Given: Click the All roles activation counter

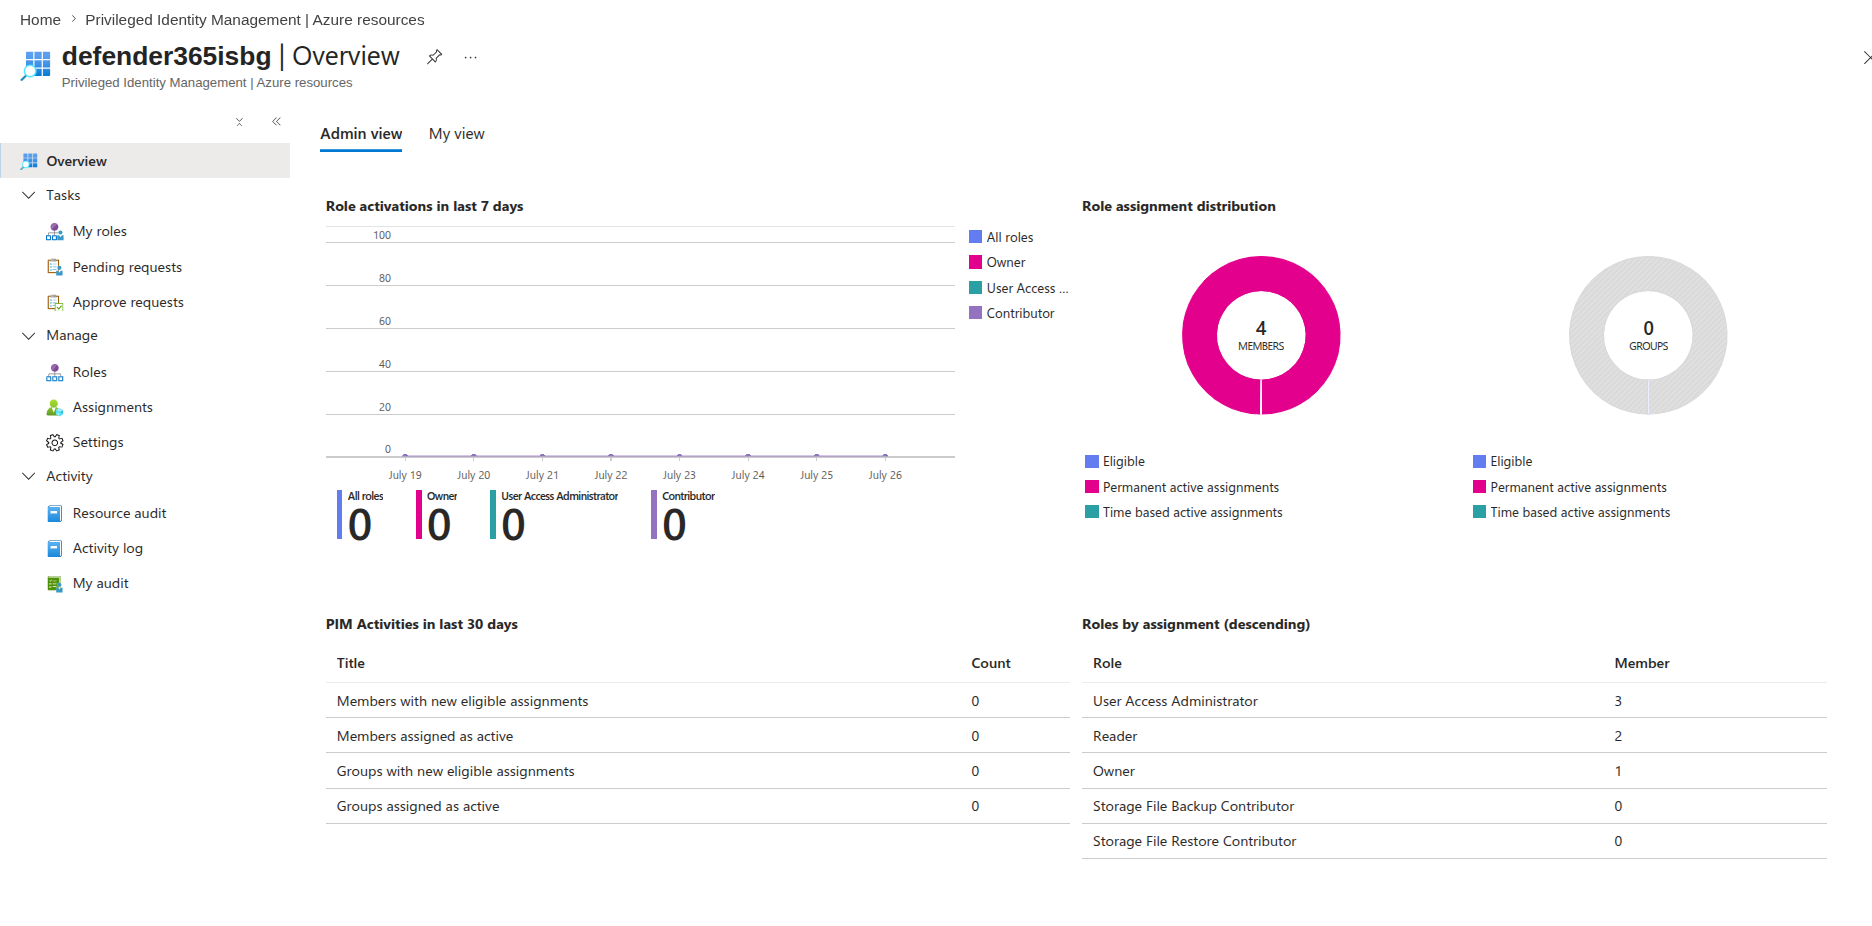Looking at the screenshot, I should click(x=361, y=516).
